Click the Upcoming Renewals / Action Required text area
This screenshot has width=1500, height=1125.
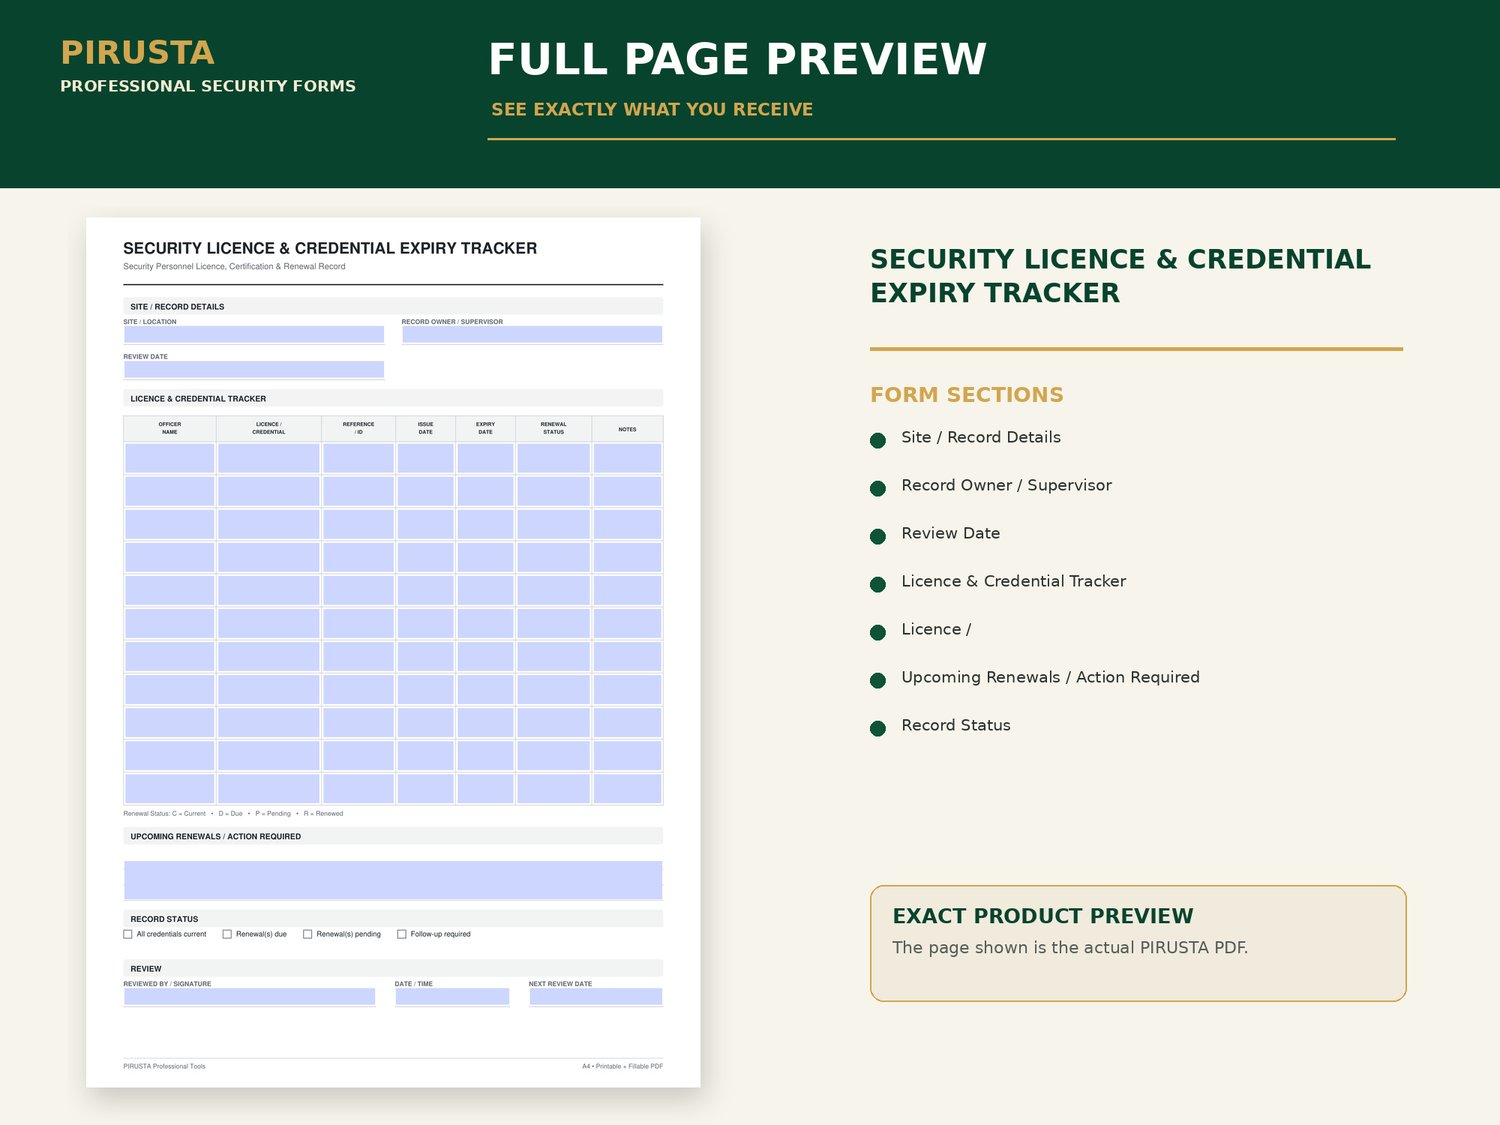[x=393, y=880]
